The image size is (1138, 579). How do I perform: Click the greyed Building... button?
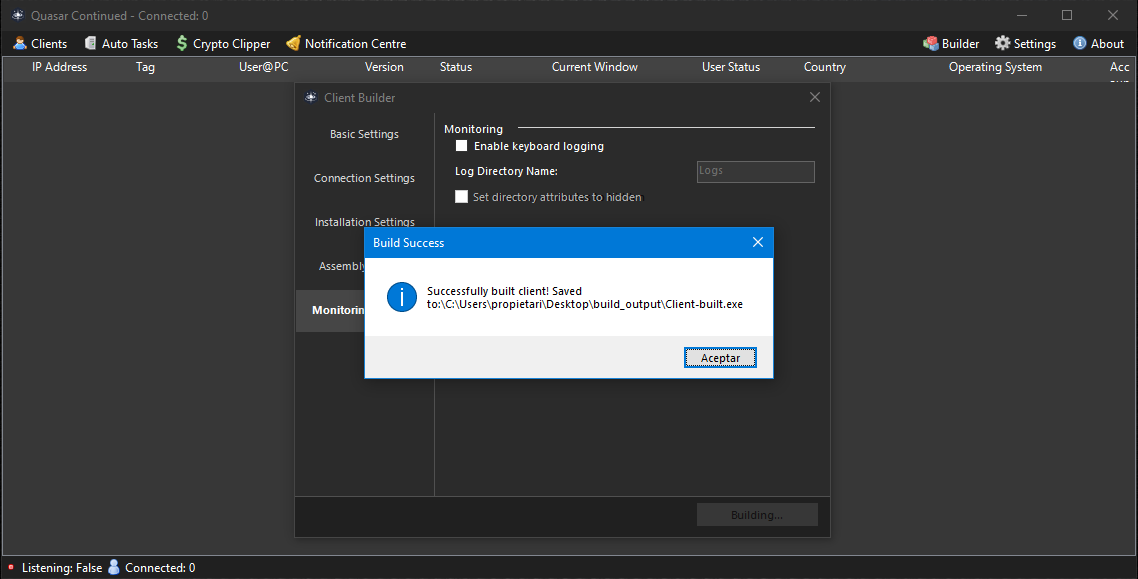click(757, 514)
